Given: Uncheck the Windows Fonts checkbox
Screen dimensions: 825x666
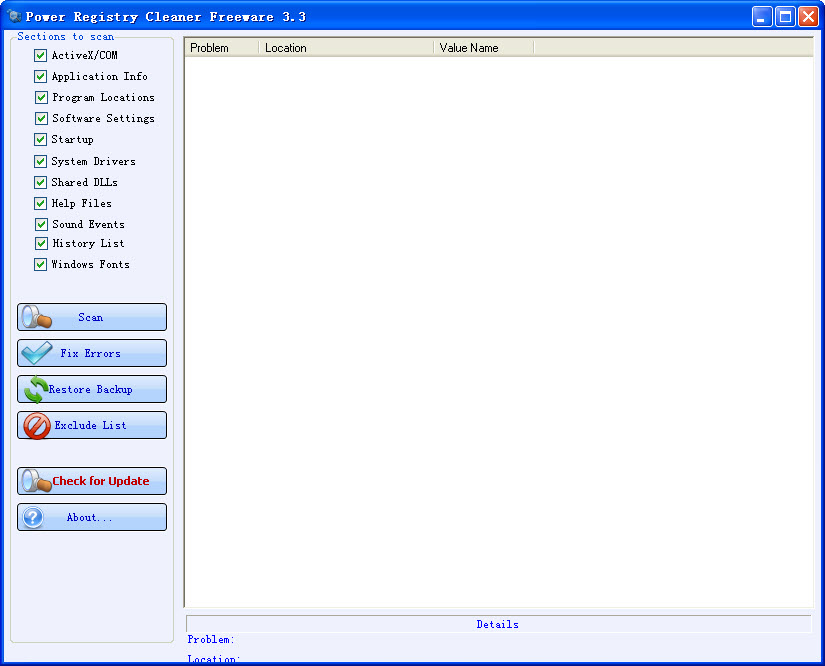Looking at the screenshot, I should coord(41,264).
